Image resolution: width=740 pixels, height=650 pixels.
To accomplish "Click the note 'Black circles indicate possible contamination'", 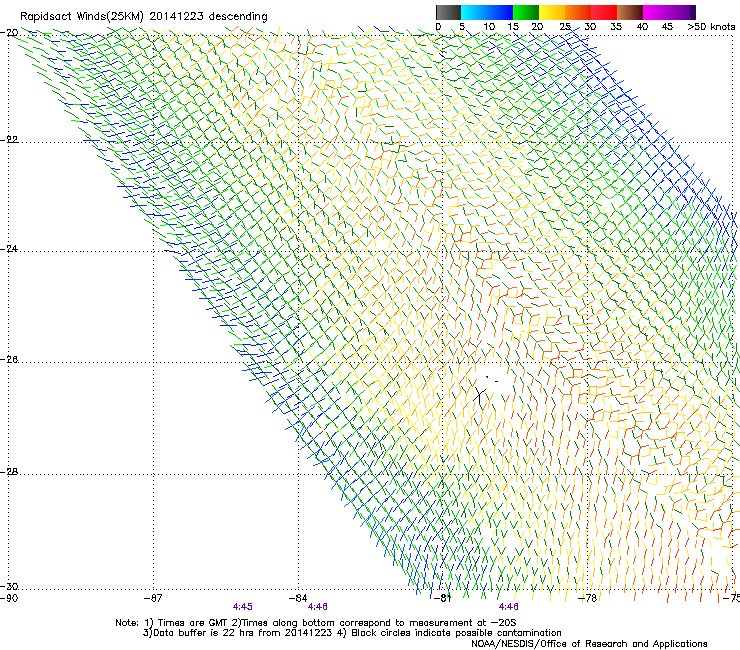I will (456, 633).
